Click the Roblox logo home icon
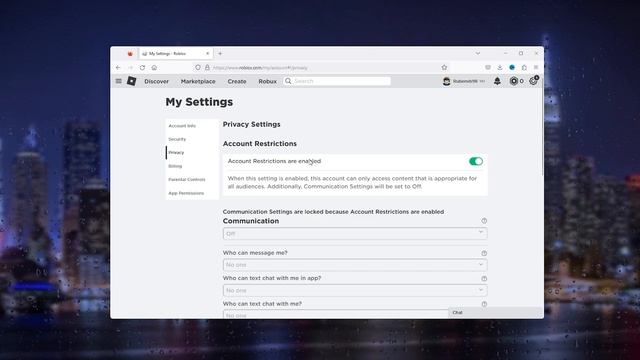This screenshot has height=360, width=640. click(131, 81)
